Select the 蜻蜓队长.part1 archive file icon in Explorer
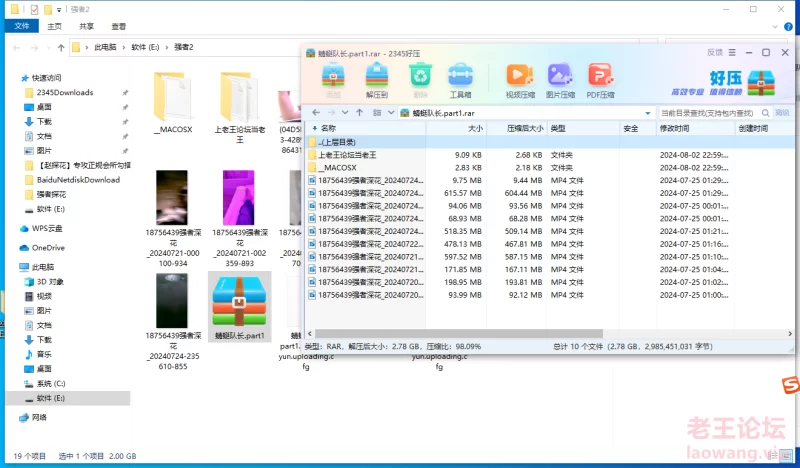Viewport: 800px width, 468px height. [x=239, y=307]
